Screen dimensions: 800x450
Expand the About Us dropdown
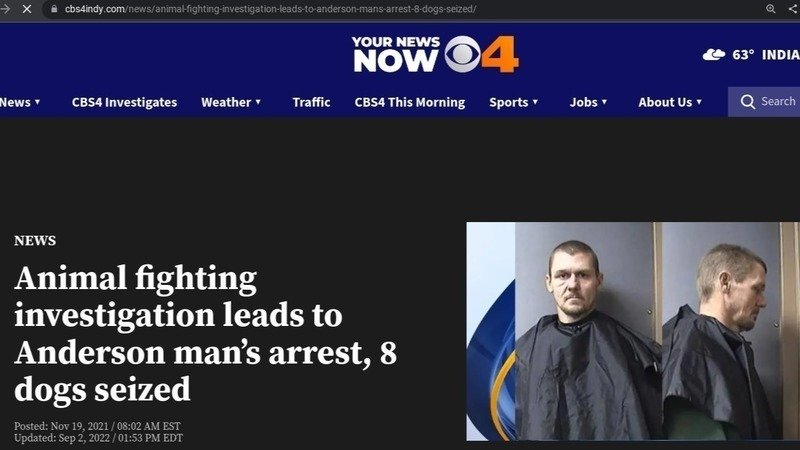pyautogui.click(x=670, y=102)
